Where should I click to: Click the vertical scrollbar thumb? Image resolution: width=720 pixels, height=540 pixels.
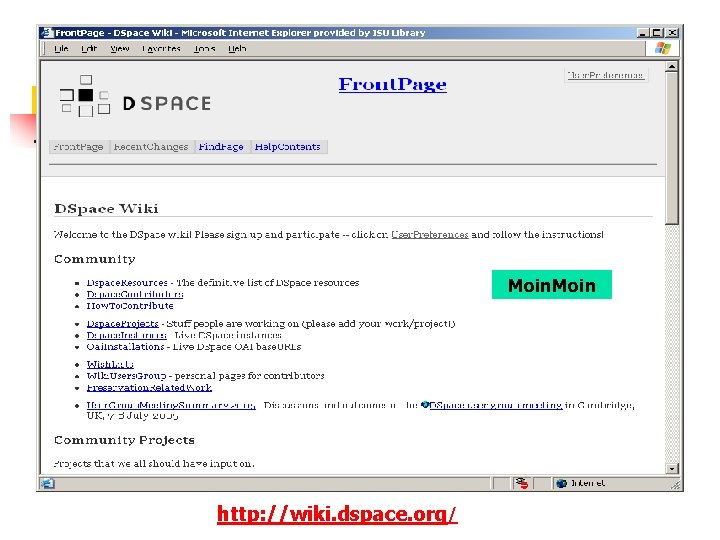(672, 148)
